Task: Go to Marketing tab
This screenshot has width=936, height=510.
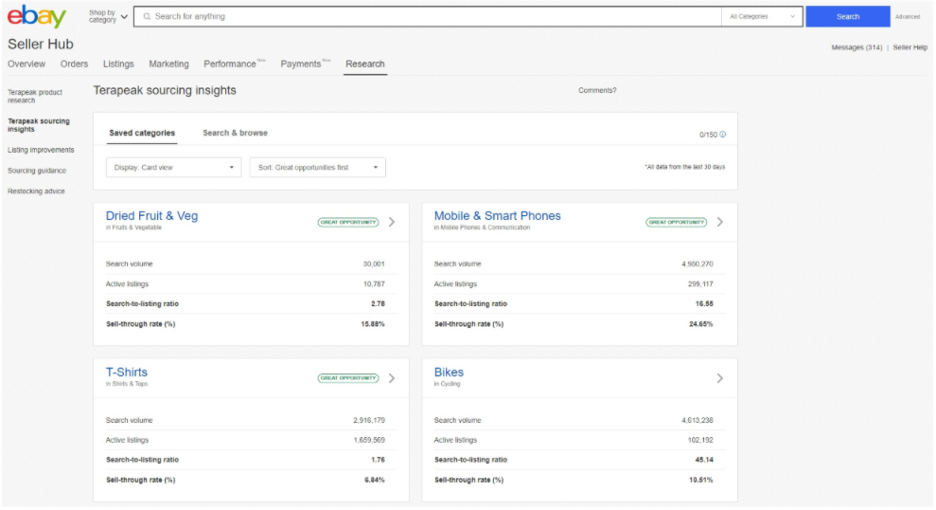Action: click(x=169, y=64)
